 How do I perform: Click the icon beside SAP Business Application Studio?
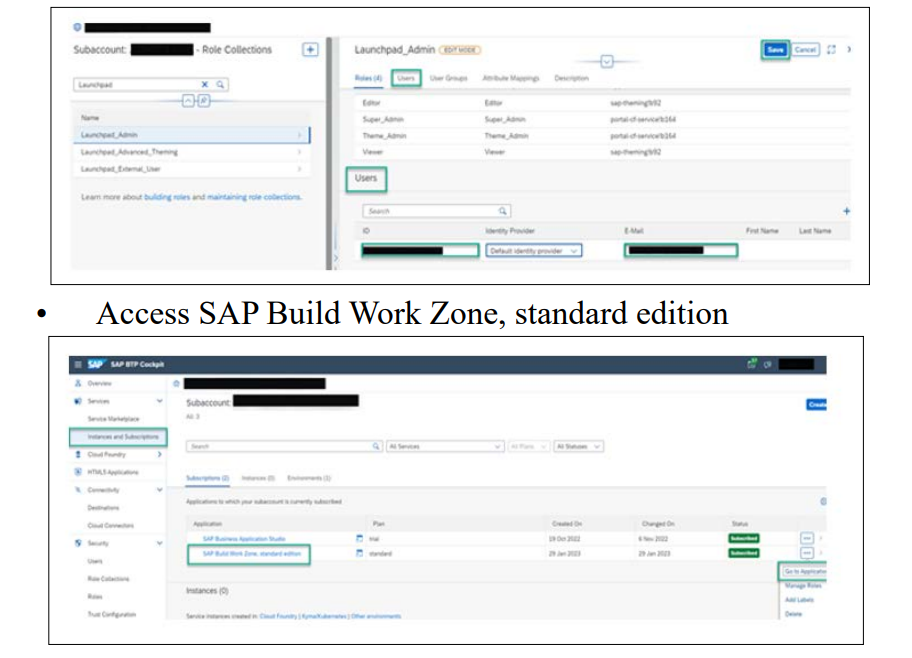point(359,539)
